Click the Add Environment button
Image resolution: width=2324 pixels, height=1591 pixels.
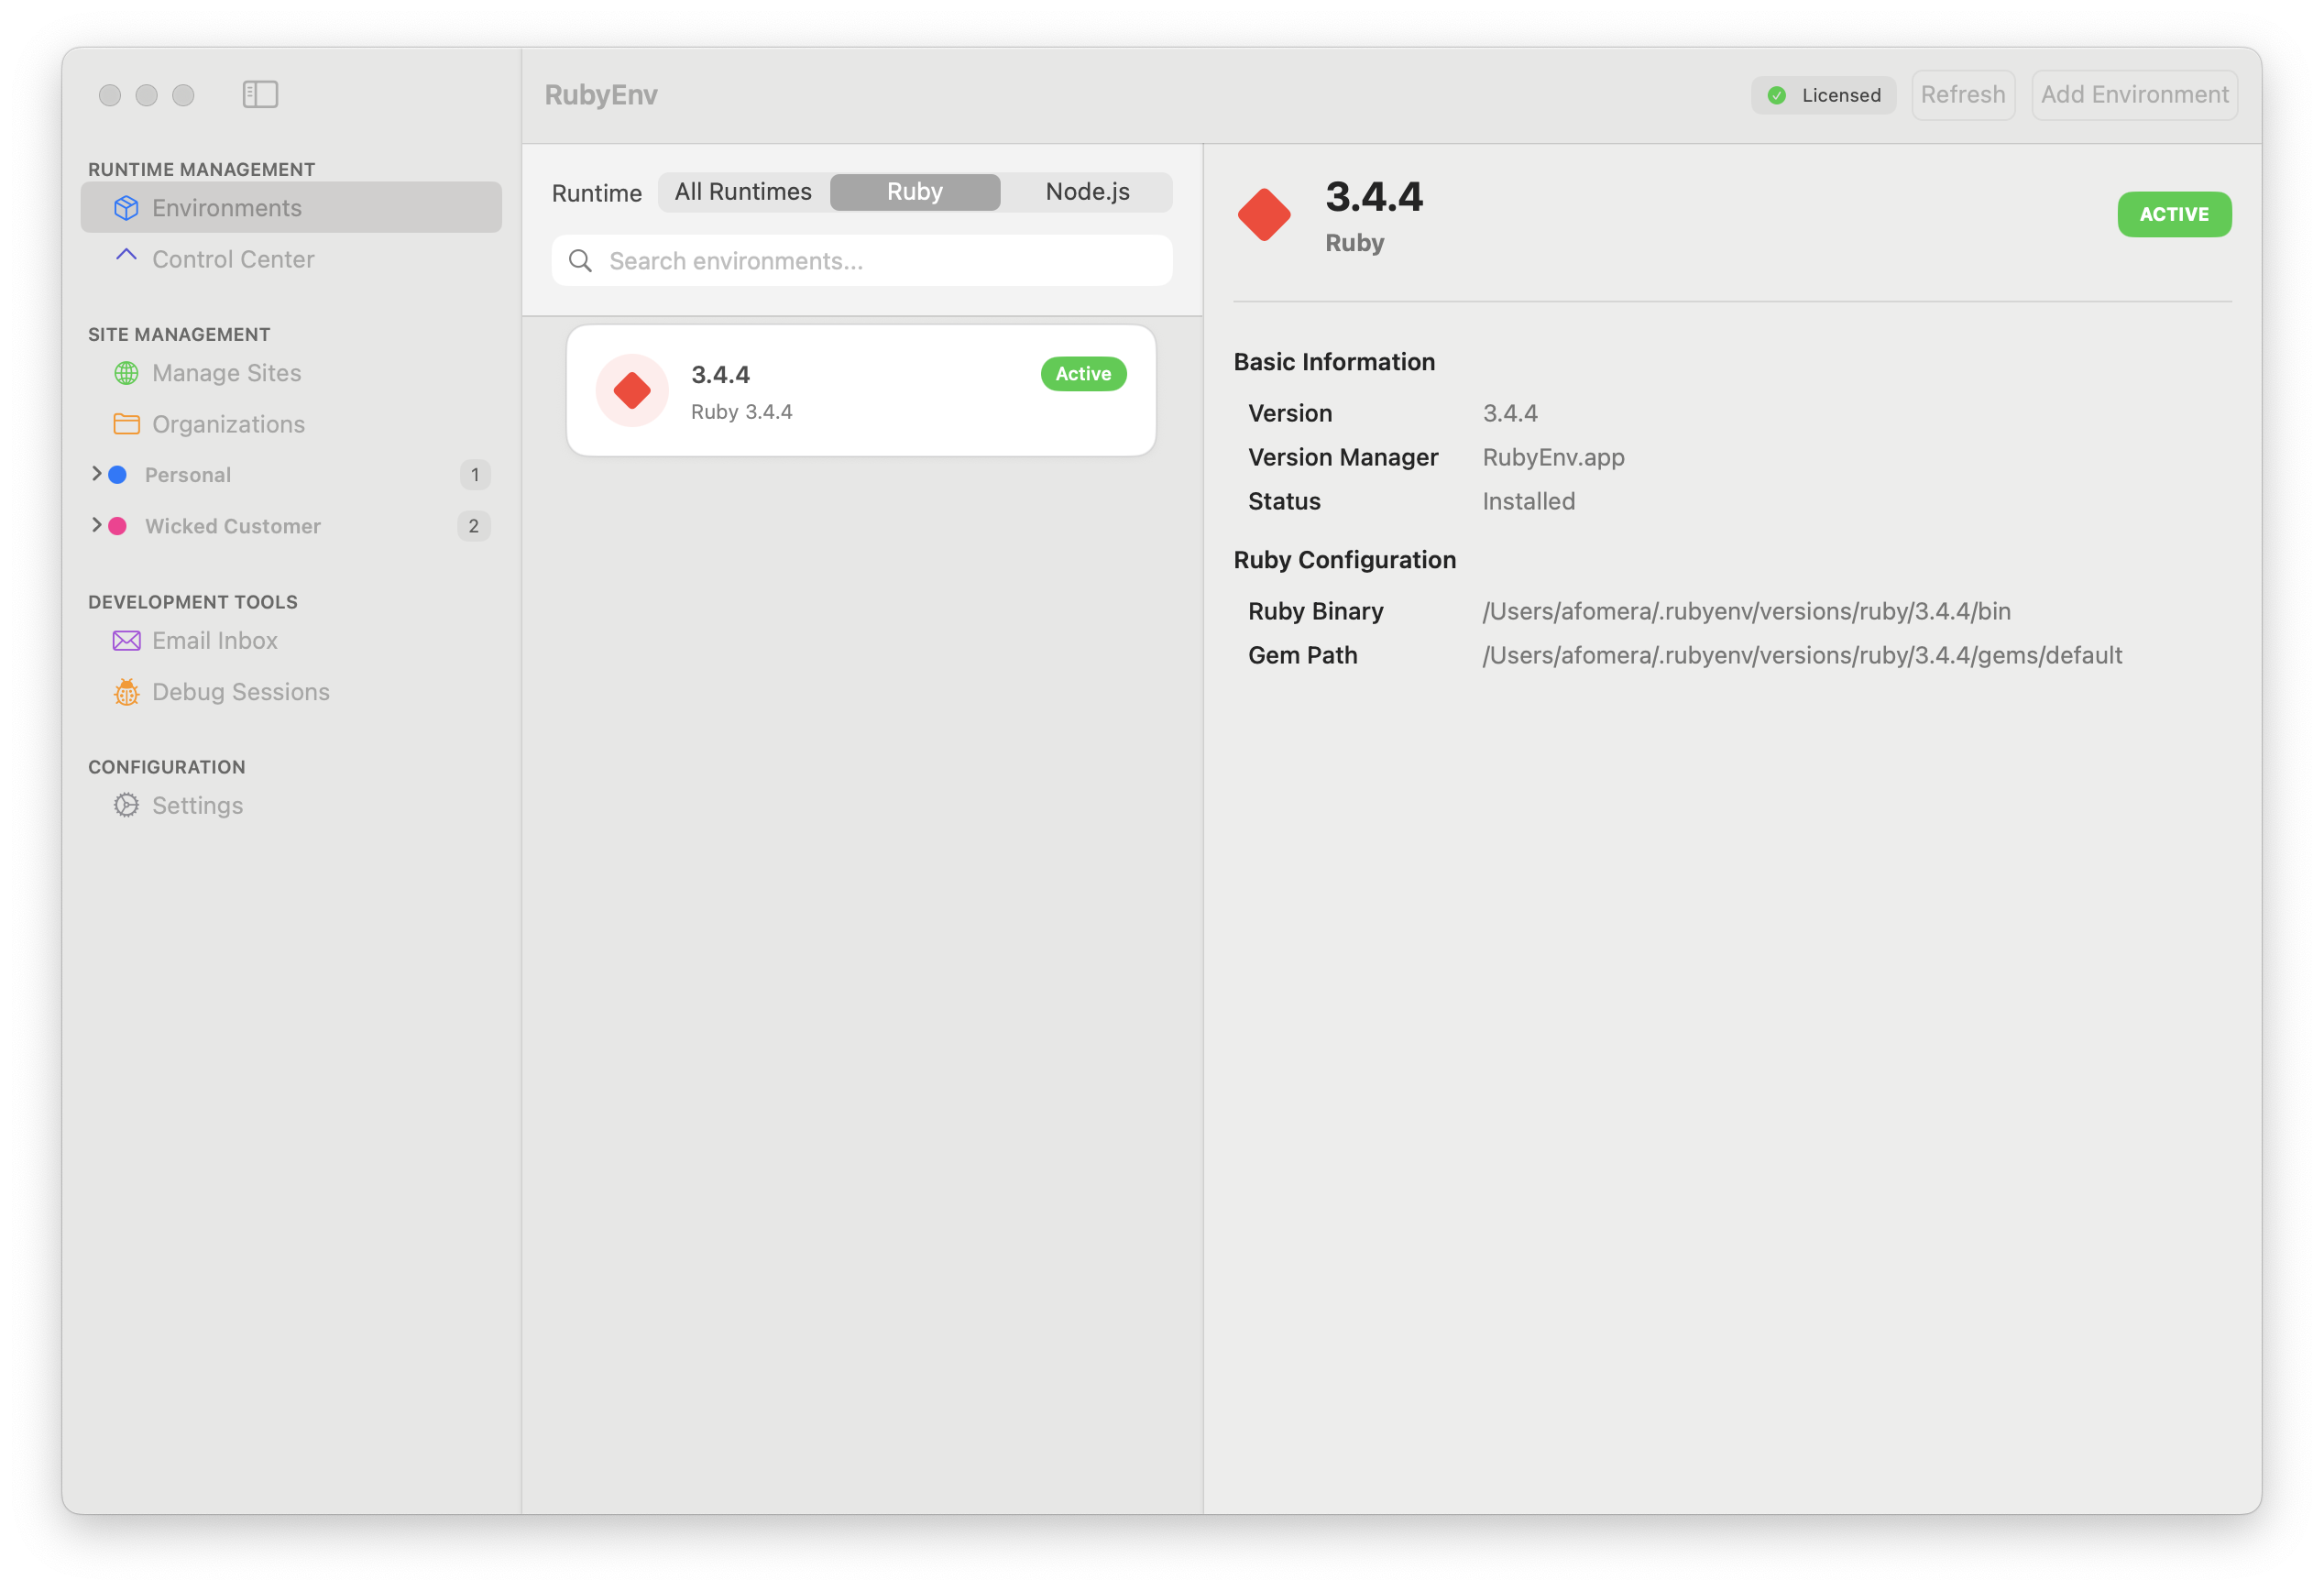click(x=2134, y=95)
